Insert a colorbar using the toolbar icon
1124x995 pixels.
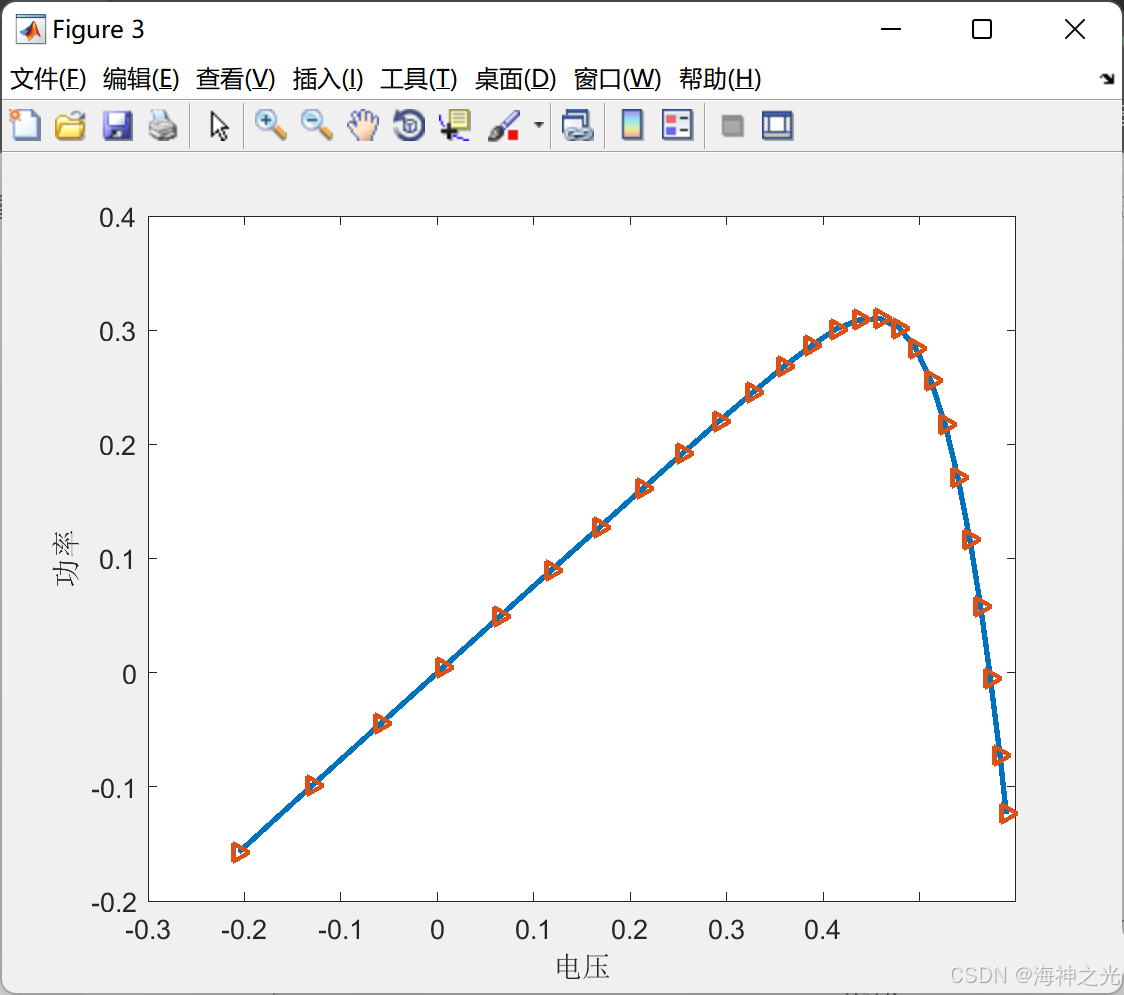(x=632, y=125)
